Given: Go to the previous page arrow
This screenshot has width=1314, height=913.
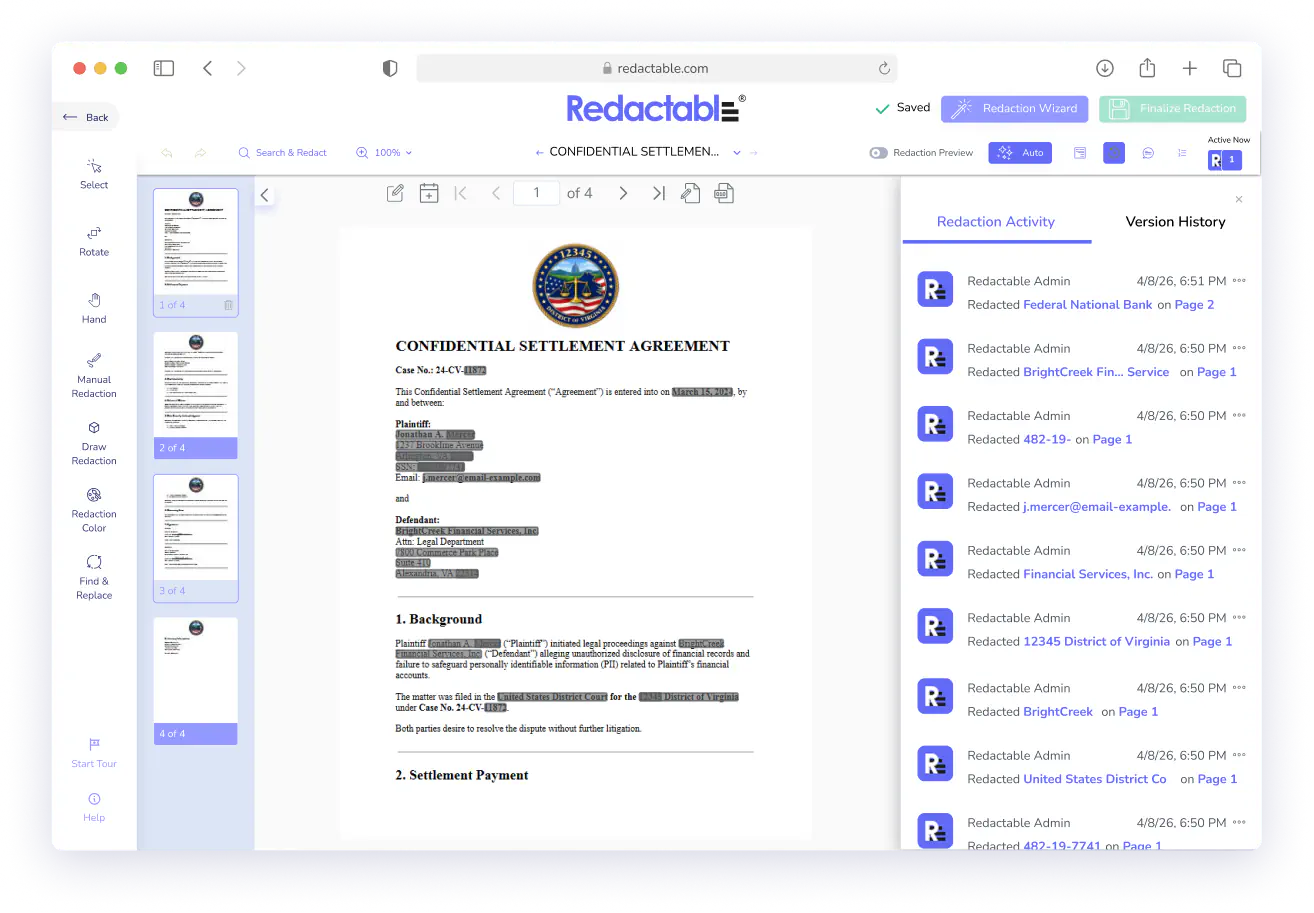Looking at the screenshot, I should pos(496,193).
